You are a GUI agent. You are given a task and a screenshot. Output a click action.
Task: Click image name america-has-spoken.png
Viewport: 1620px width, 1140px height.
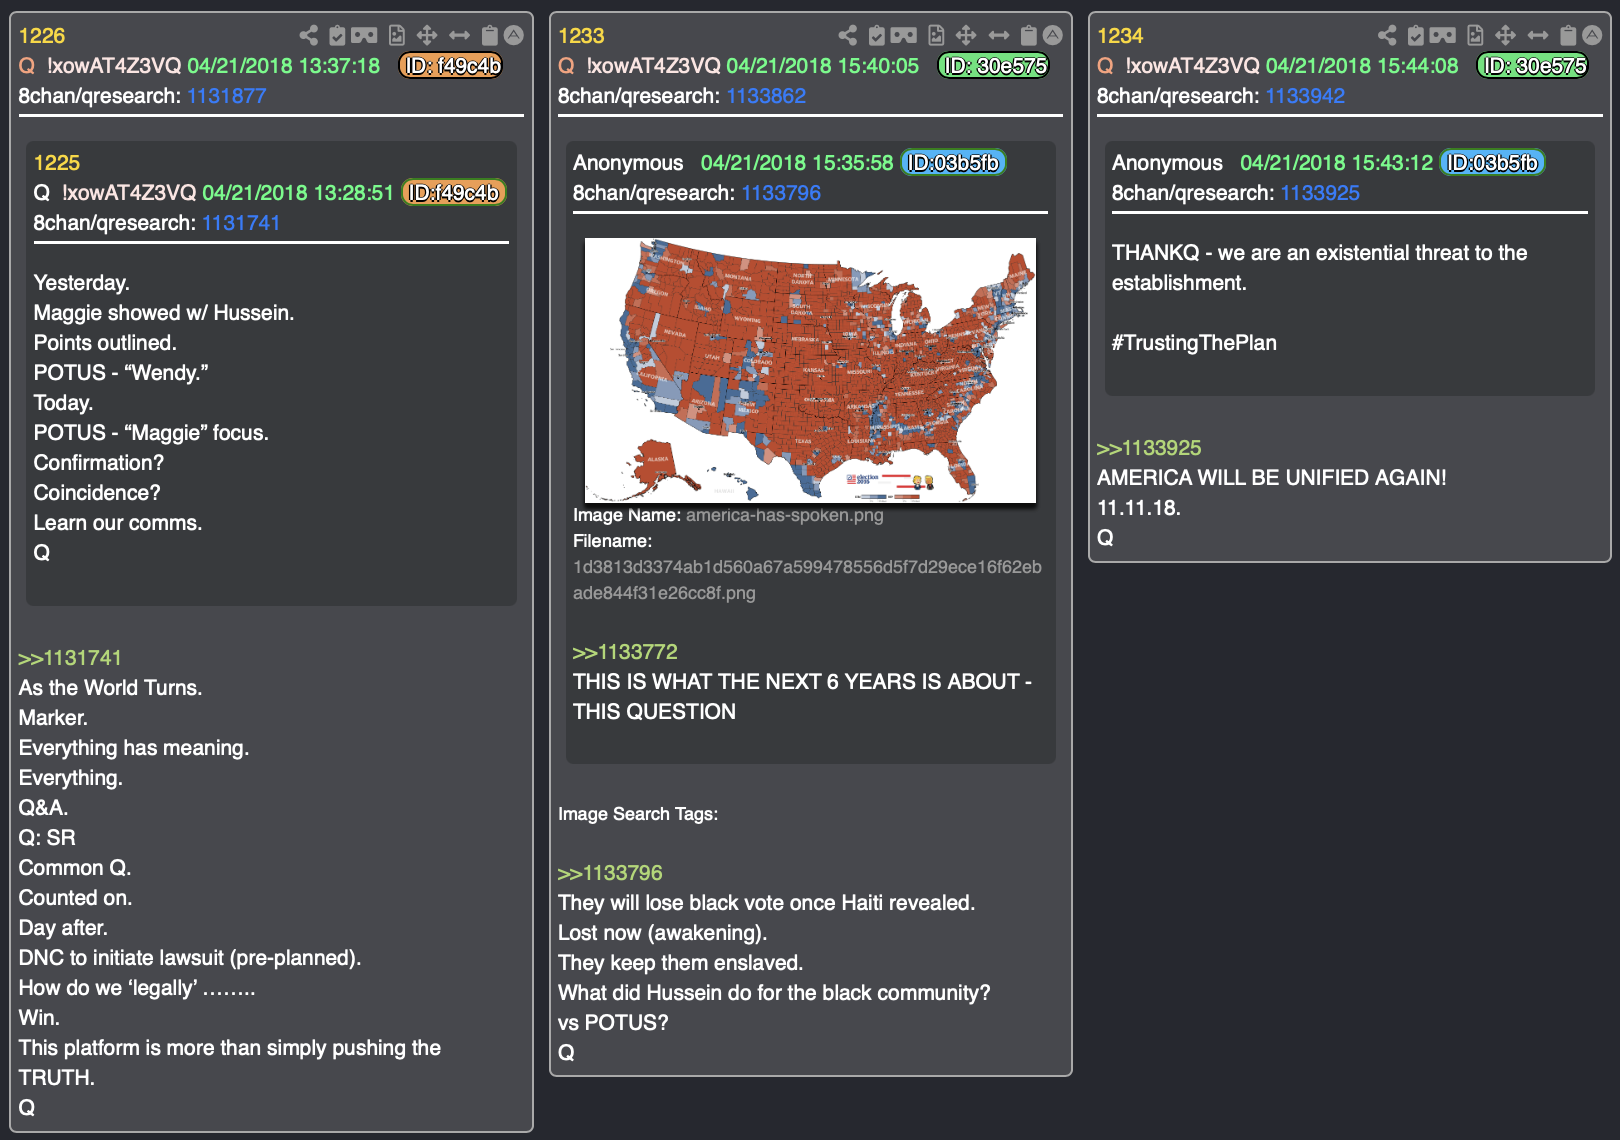tap(785, 515)
